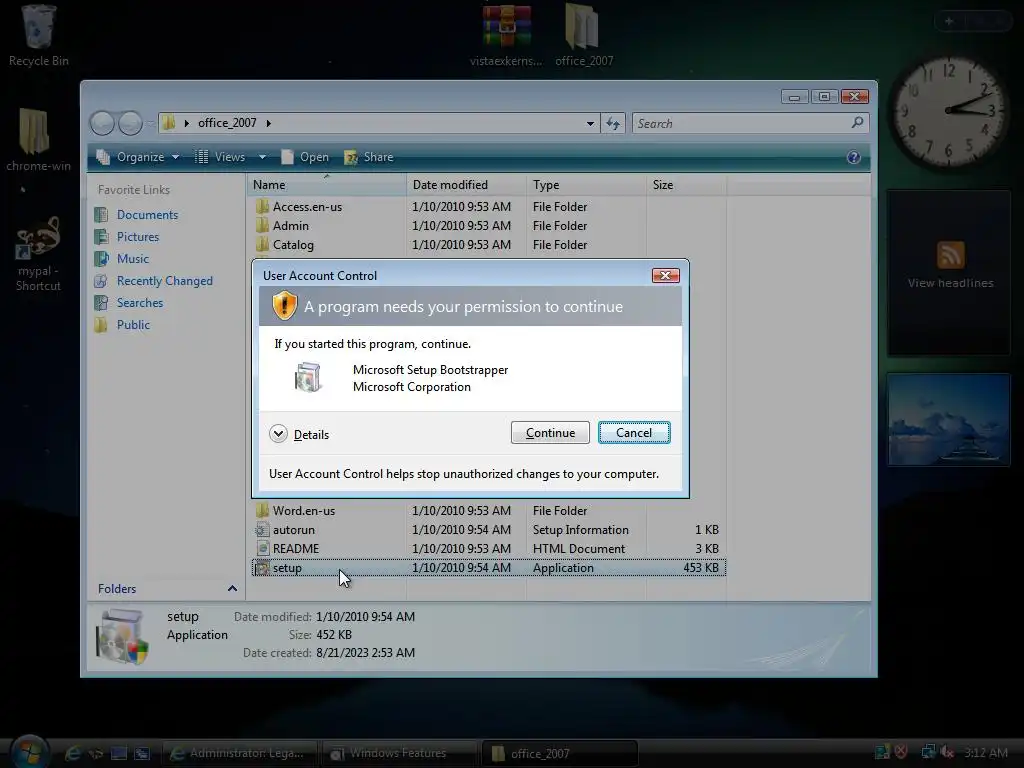Image resolution: width=1024 pixels, height=768 pixels.
Task: Minimize the office_2007 Explorer window
Action: [x=794, y=97]
